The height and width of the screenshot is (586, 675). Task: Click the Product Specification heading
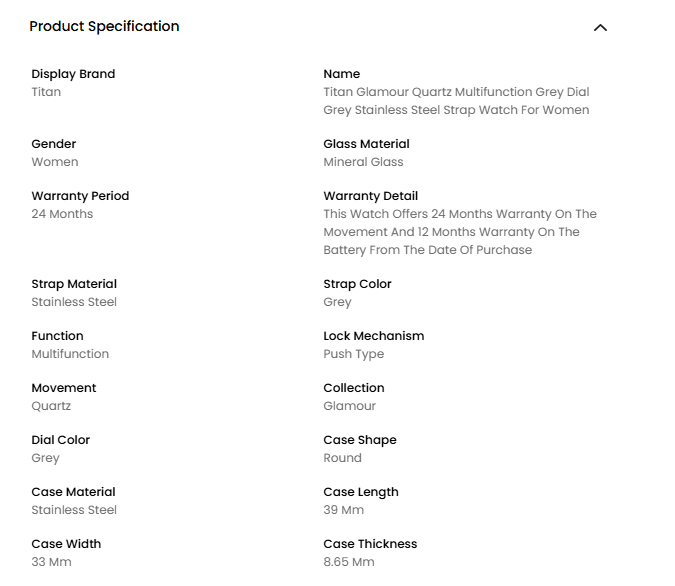tap(104, 27)
